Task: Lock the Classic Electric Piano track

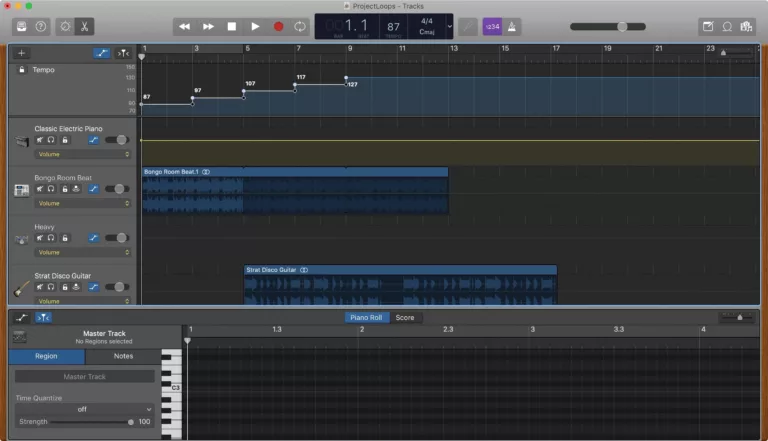Action: 65,140
